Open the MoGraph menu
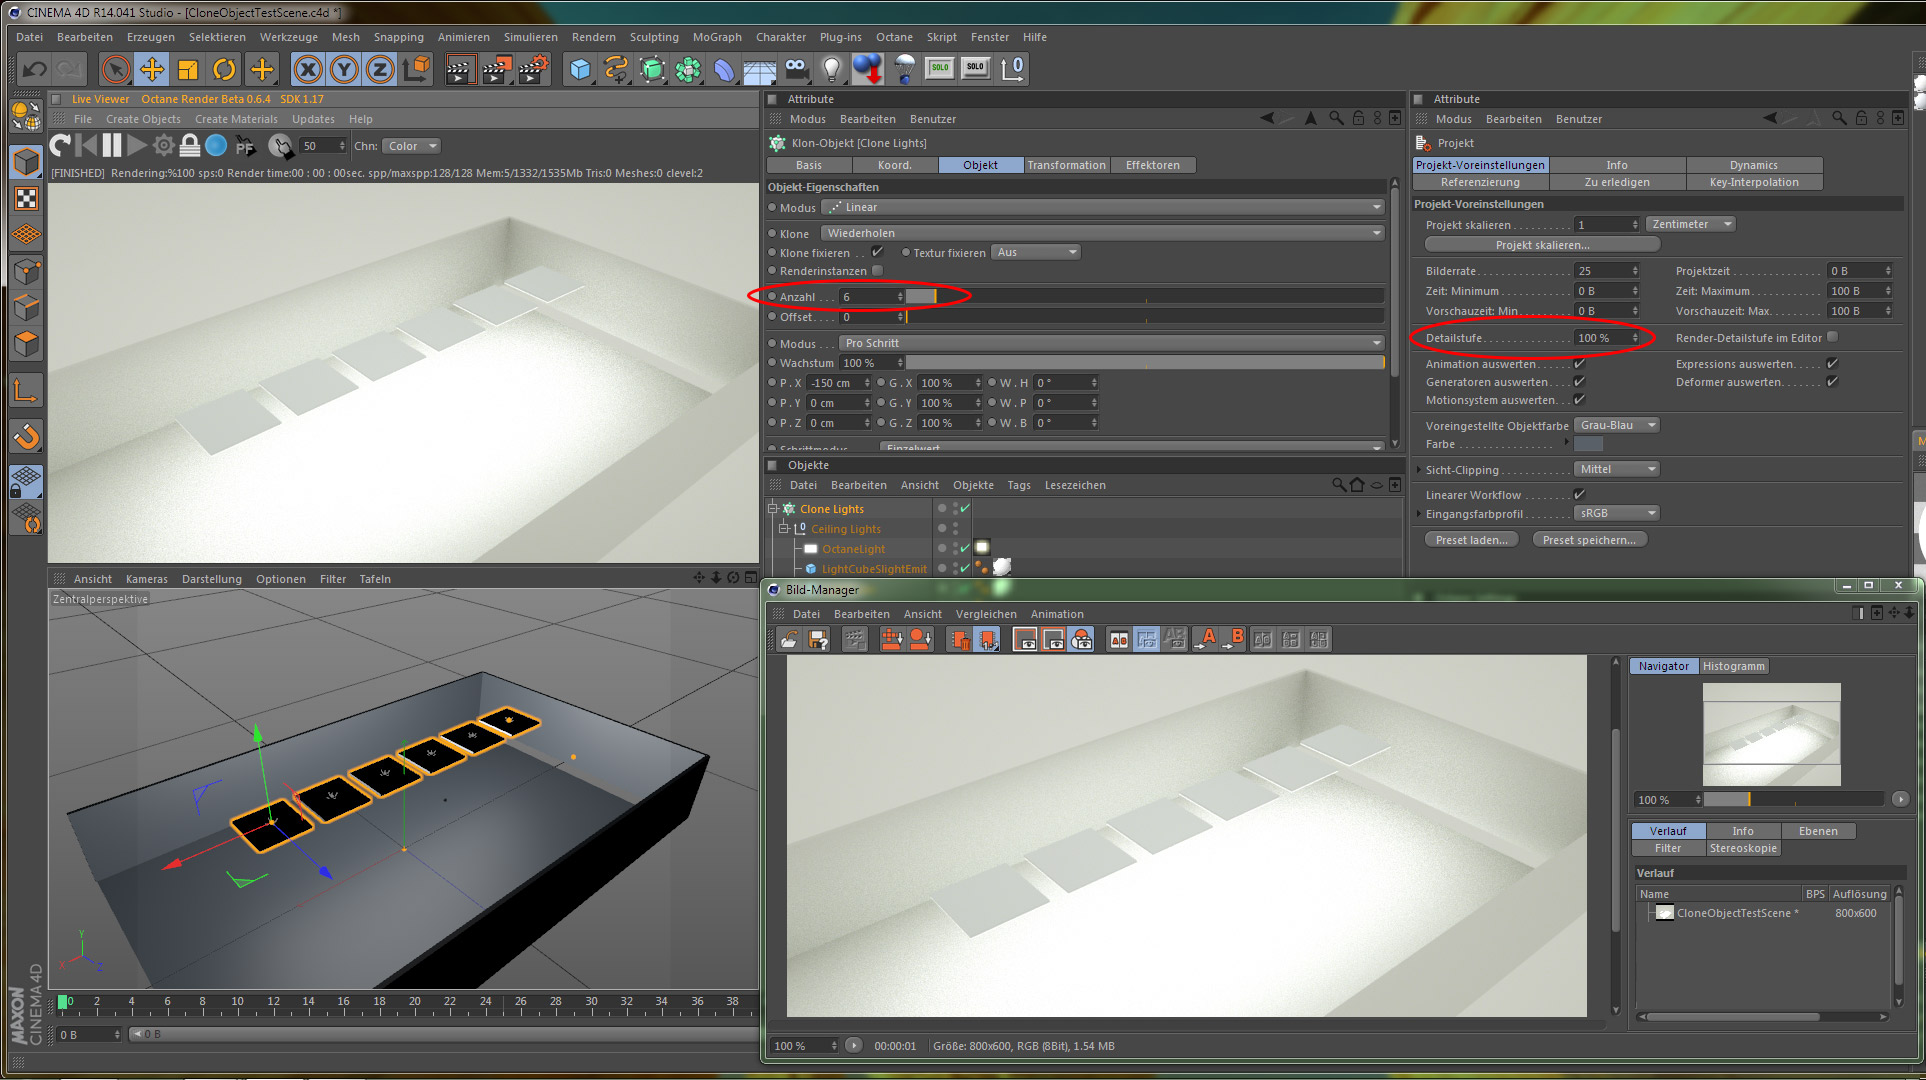Image resolution: width=1926 pixels, height=1080 pixels. tap(717, 37)
